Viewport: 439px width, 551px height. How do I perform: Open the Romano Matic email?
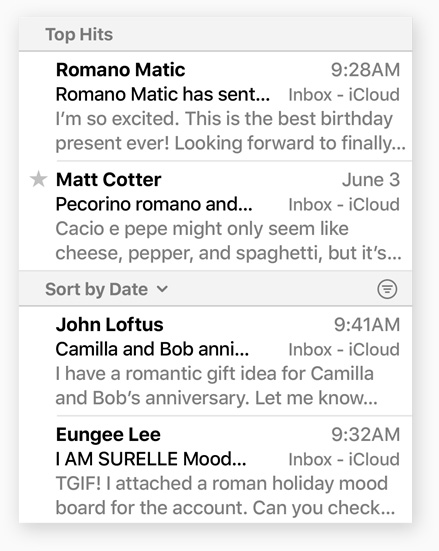tap(215, 106)
